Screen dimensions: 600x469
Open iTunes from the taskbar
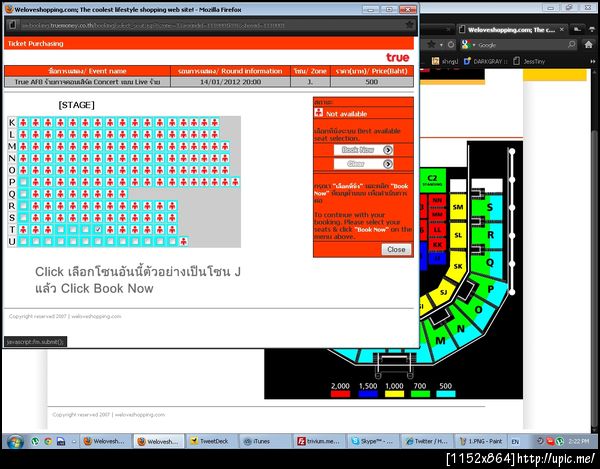[x=263, y=441]
